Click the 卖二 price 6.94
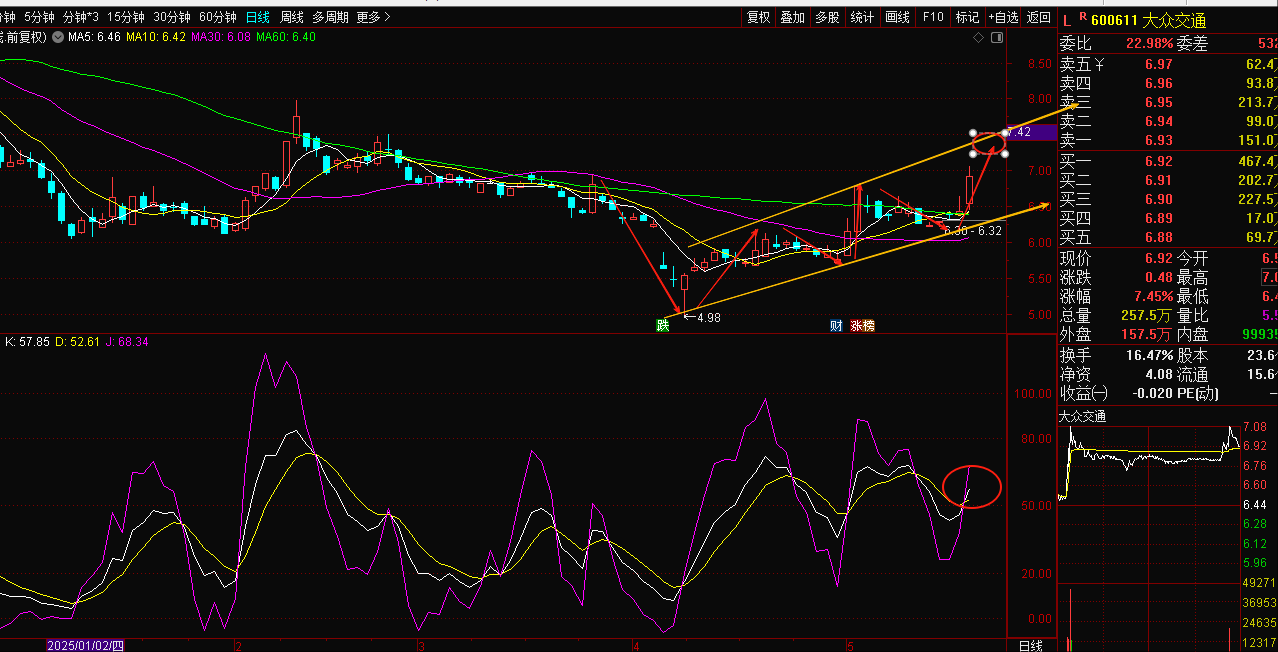Image resolution: width=1278 pixels, height=652 pixels. pyautogui.click(x=1158, y=122)
